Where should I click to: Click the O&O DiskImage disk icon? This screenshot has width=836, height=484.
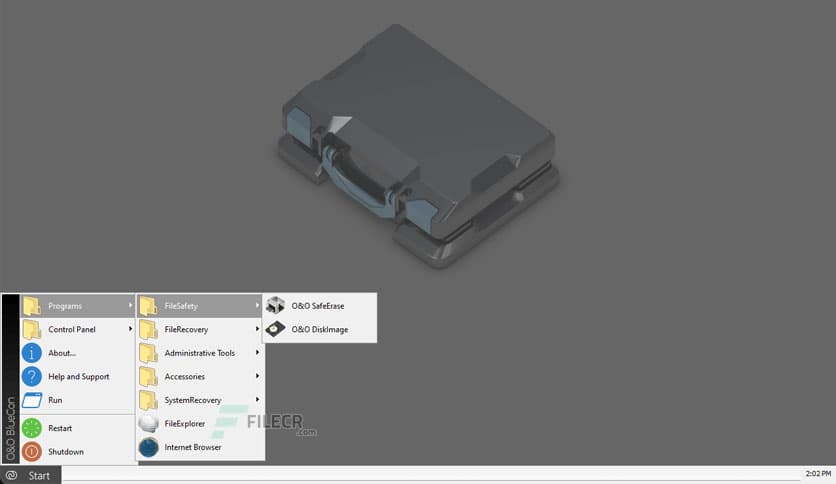pos(275,329)
